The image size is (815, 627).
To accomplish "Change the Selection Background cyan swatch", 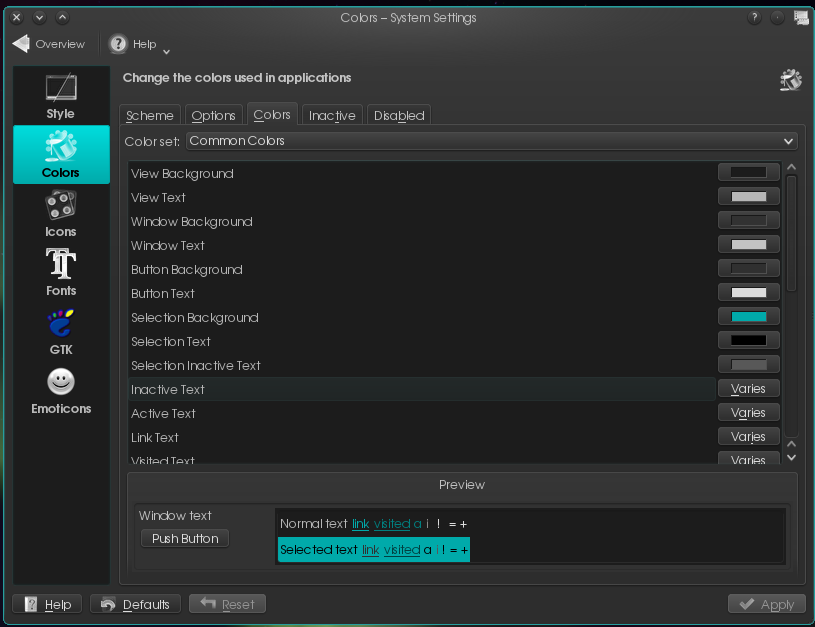I will coord(748,317).
